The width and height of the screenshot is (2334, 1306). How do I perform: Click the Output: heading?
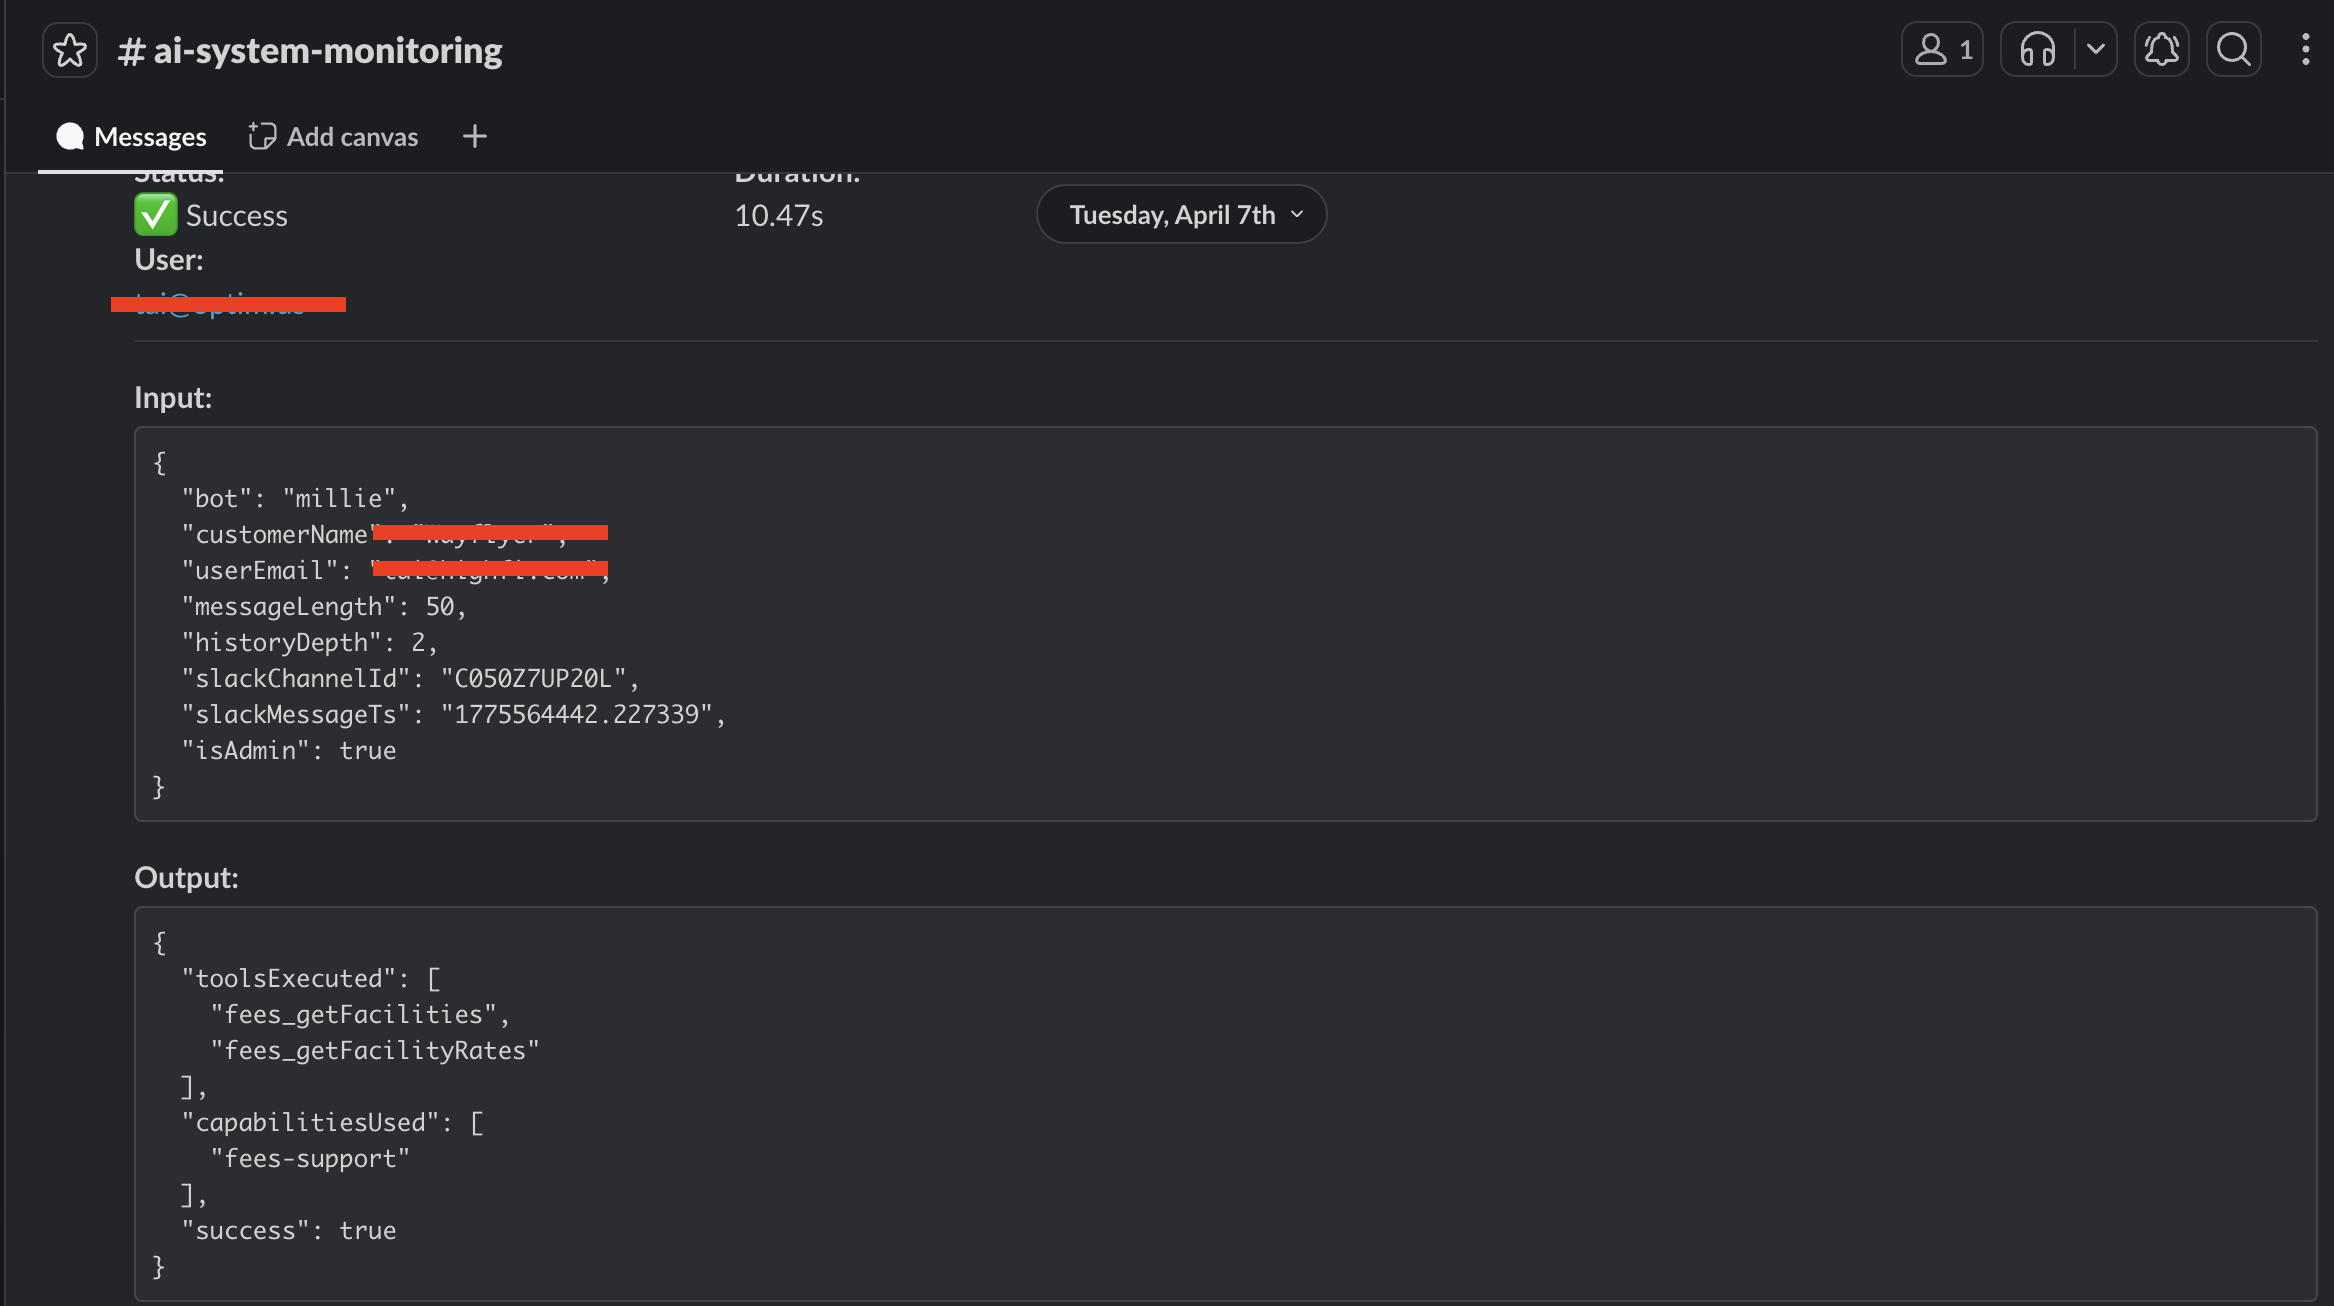pyautogui.click(x=186, y=877)
